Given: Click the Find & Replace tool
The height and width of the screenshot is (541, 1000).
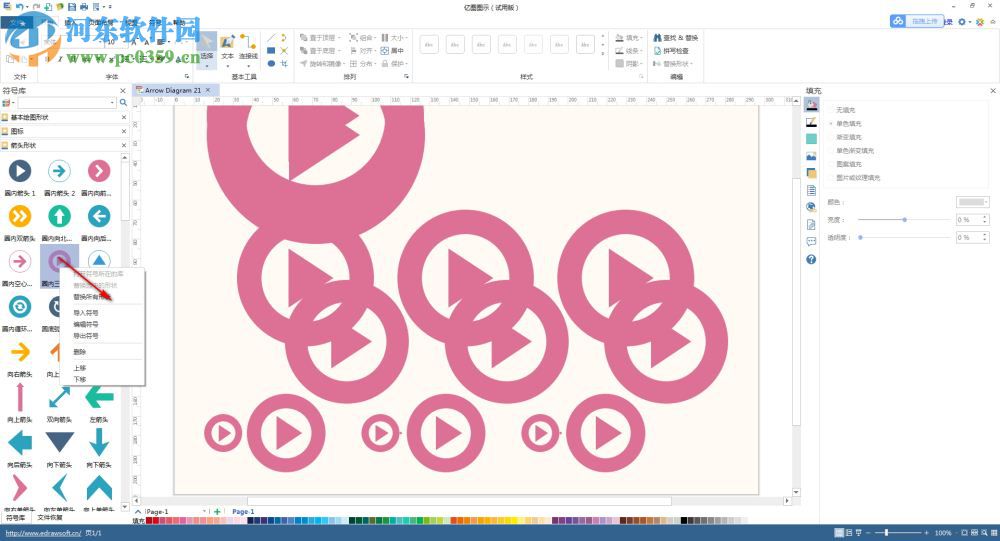Looking at the screenshot, I should point(675,38).
